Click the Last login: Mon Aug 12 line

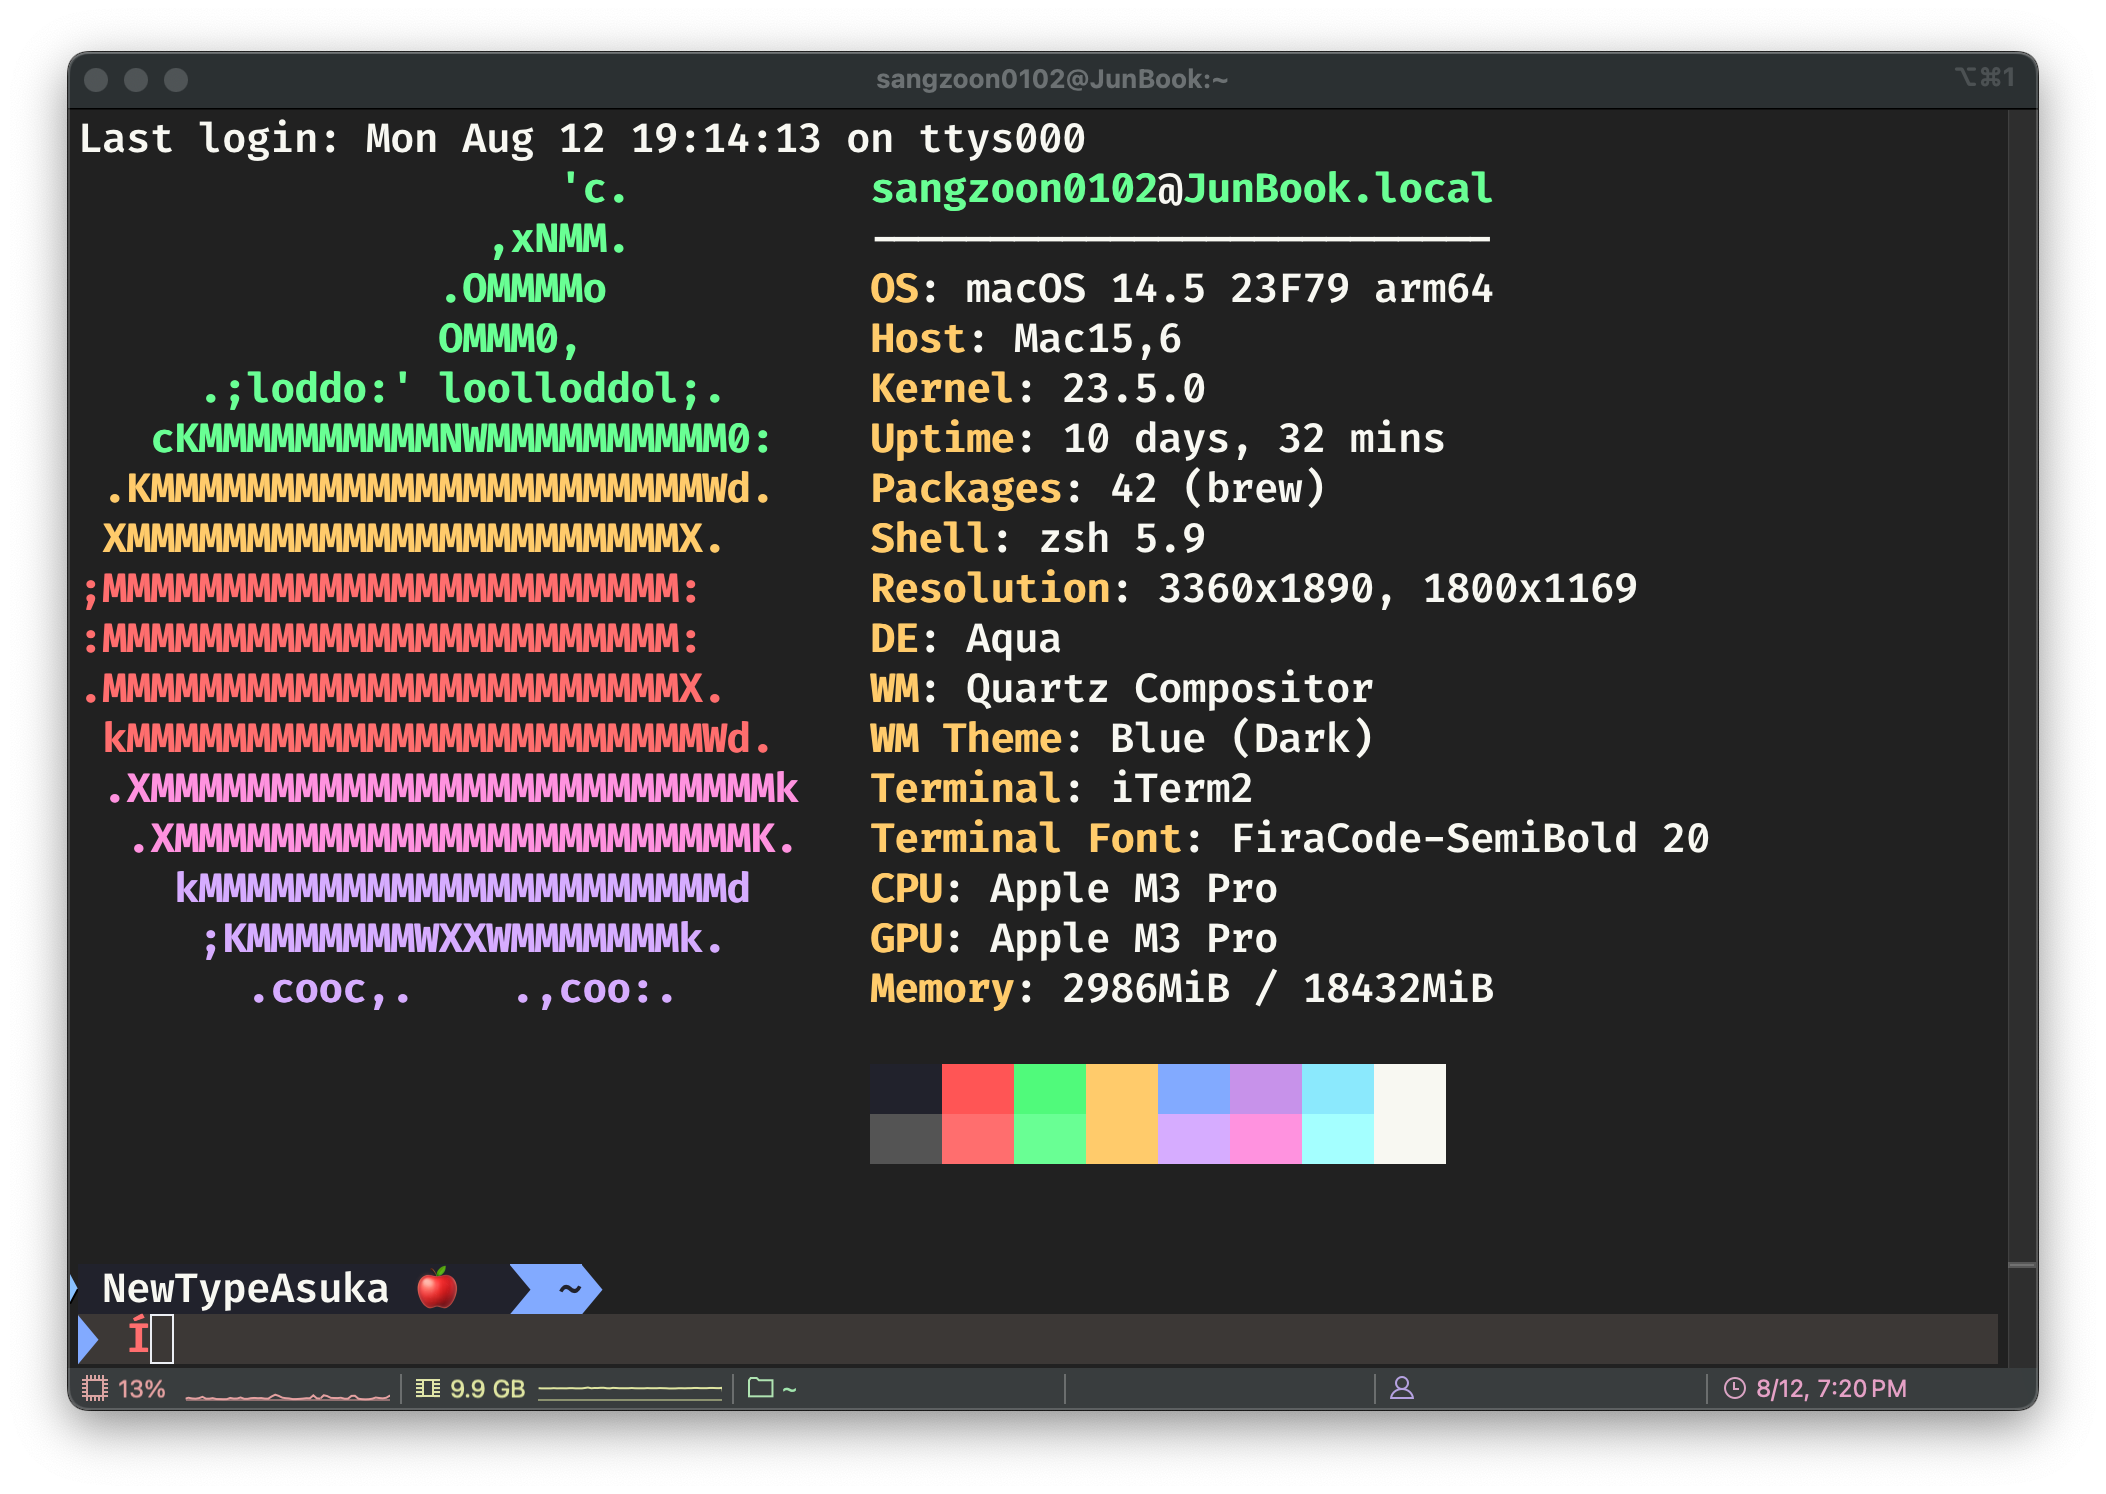tap(582, 139)
